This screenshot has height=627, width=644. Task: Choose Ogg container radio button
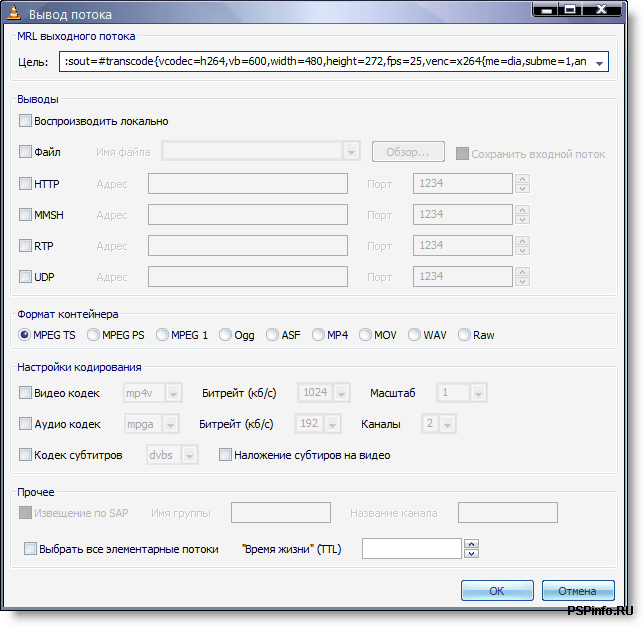226,335
